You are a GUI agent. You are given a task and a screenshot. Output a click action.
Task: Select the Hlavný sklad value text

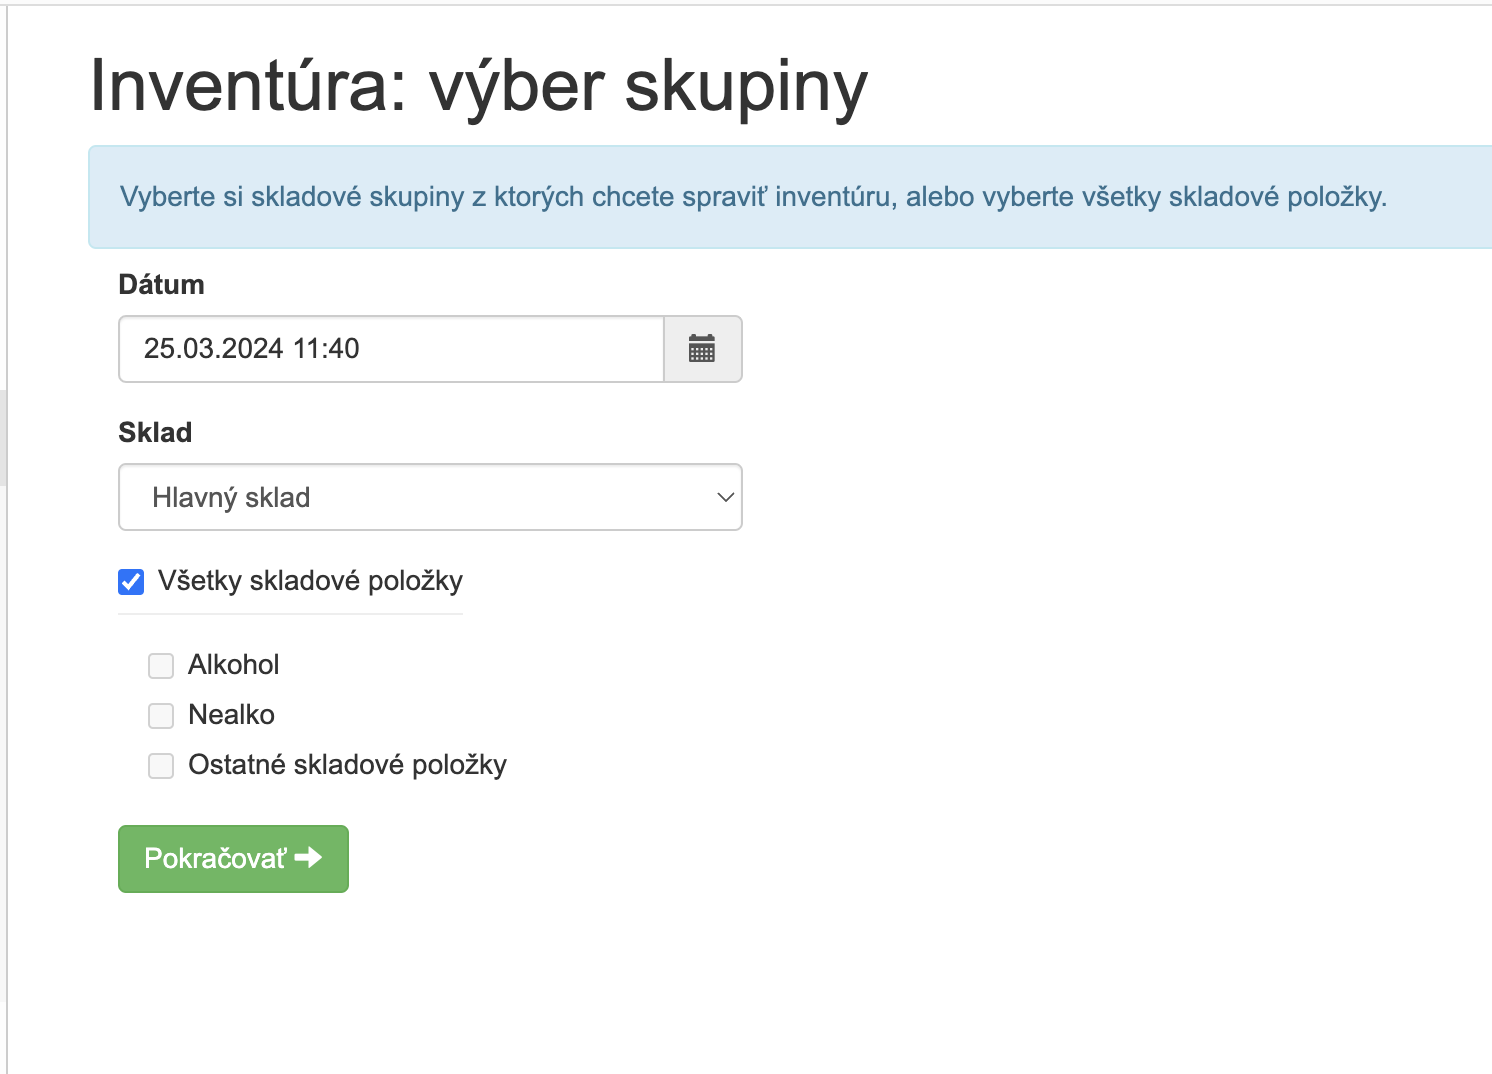231,497
